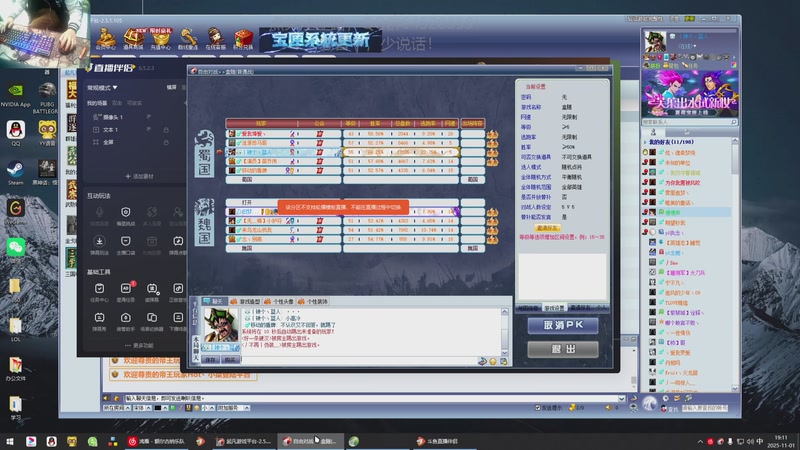Select the highlighted third Shu team player row
The image size is (800, 450).
(x=342, y=152)
